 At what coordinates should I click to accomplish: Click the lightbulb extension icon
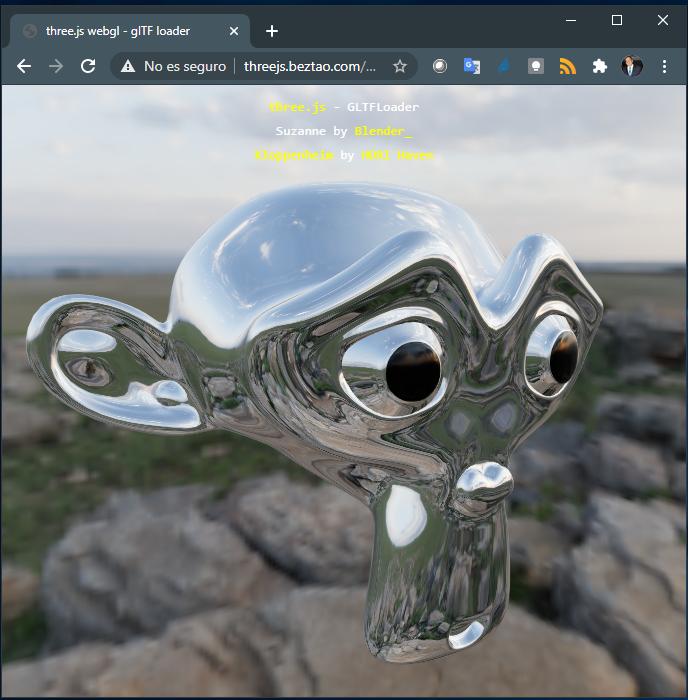pos(535,66)
